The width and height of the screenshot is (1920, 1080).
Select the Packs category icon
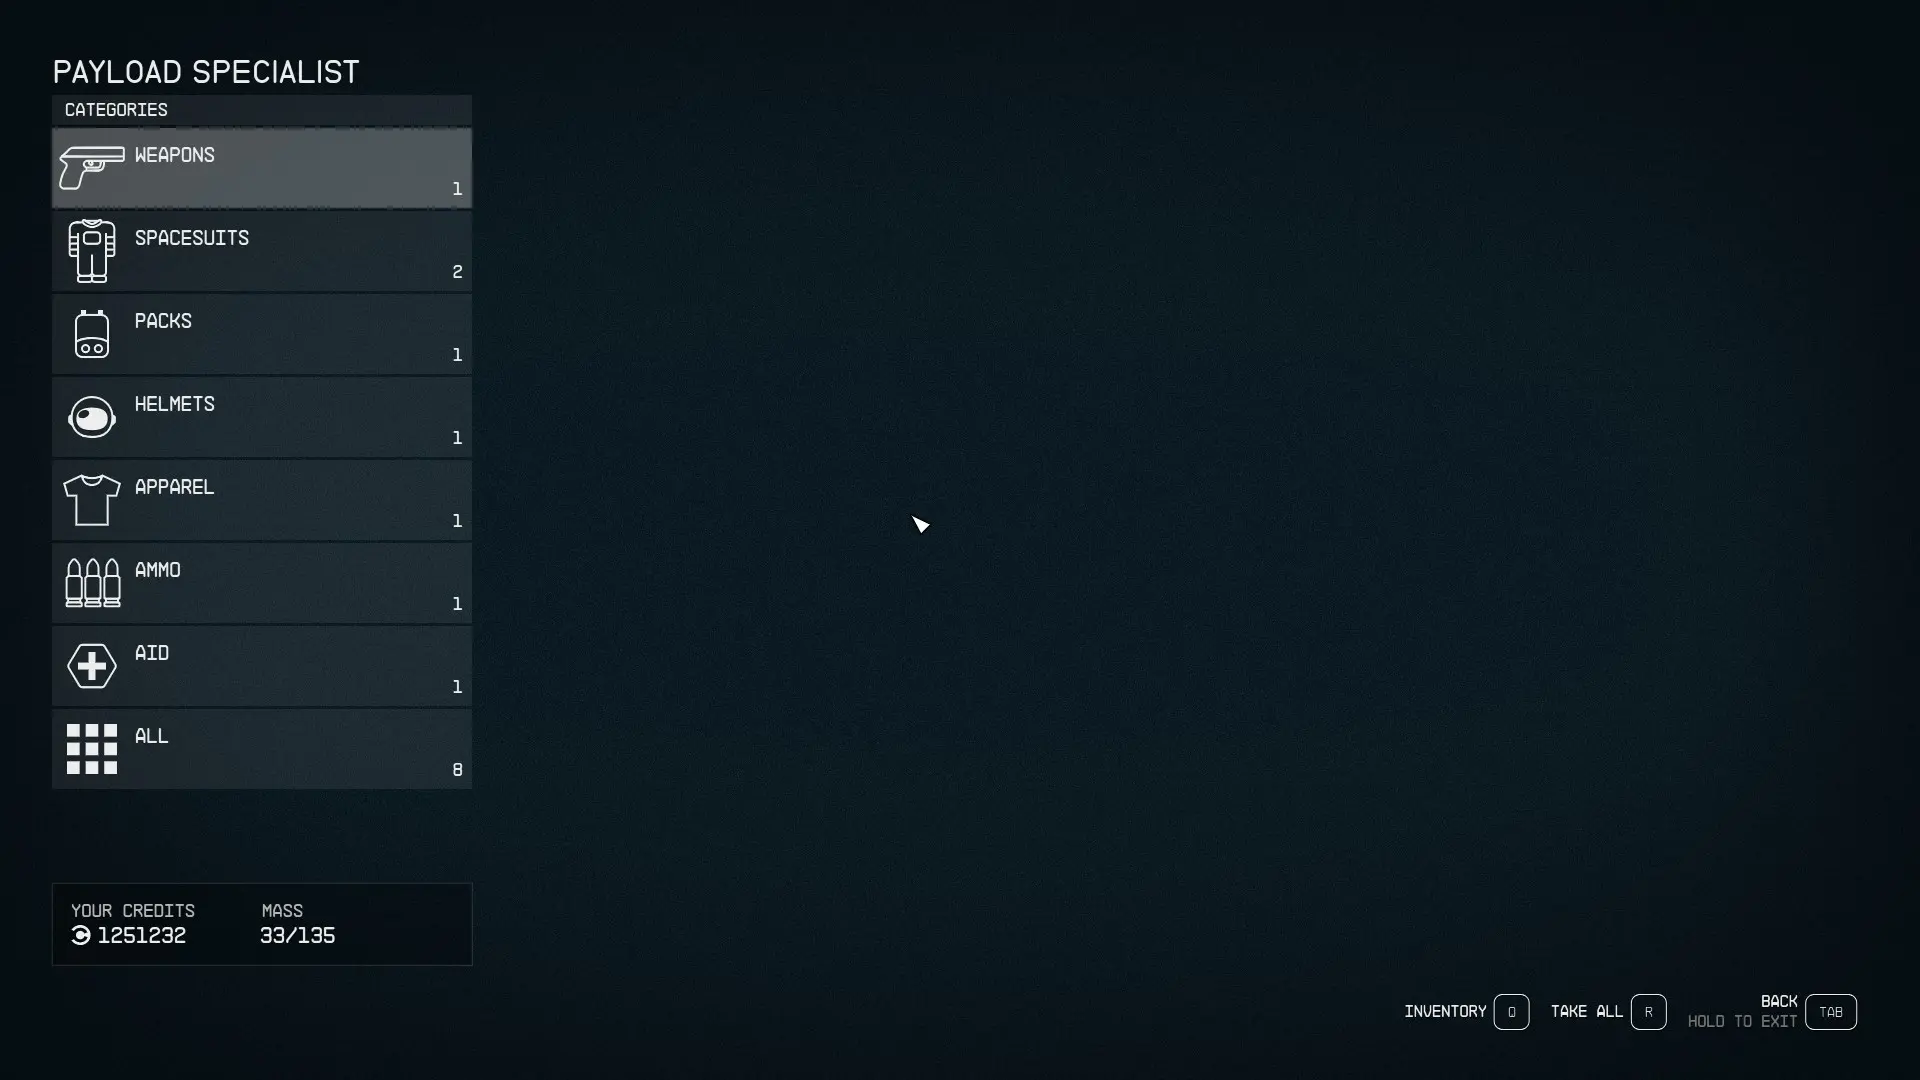pyautogui.click(x=91, y=334)
